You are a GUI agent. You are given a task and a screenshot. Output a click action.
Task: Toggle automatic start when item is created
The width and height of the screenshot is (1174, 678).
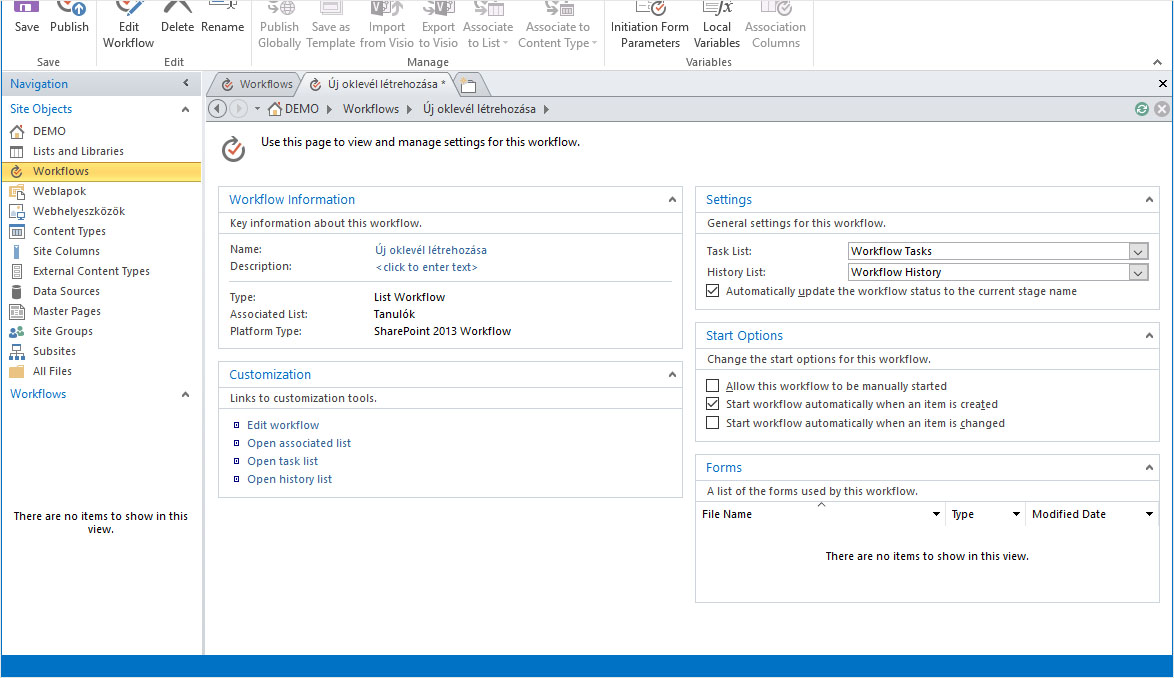click(x=713, y=404)
